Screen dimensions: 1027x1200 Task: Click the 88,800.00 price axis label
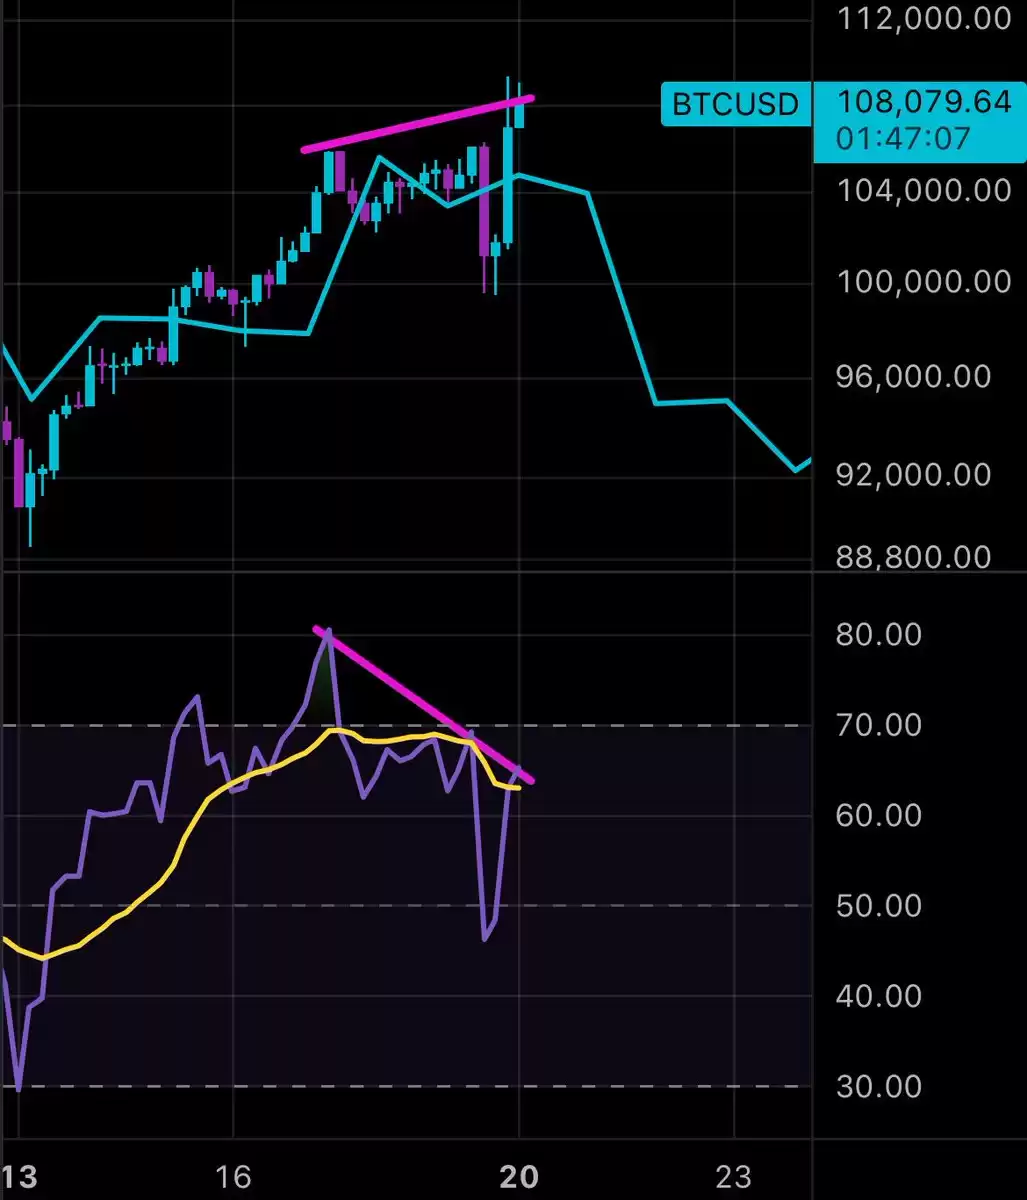[x=916, y=556]
